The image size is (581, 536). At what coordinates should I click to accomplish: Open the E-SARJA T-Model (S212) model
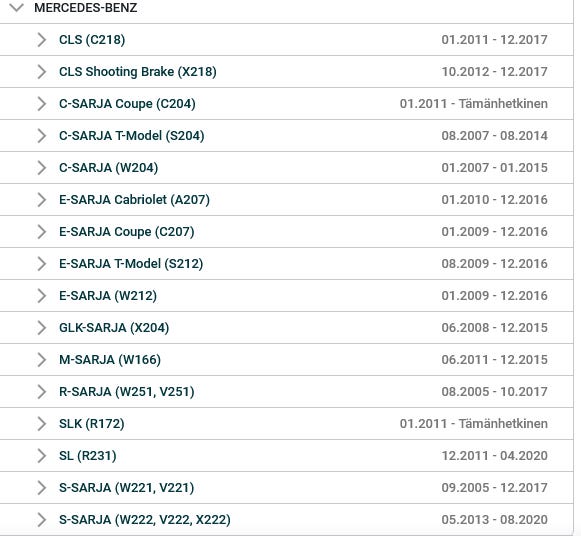tap(131, 264)
